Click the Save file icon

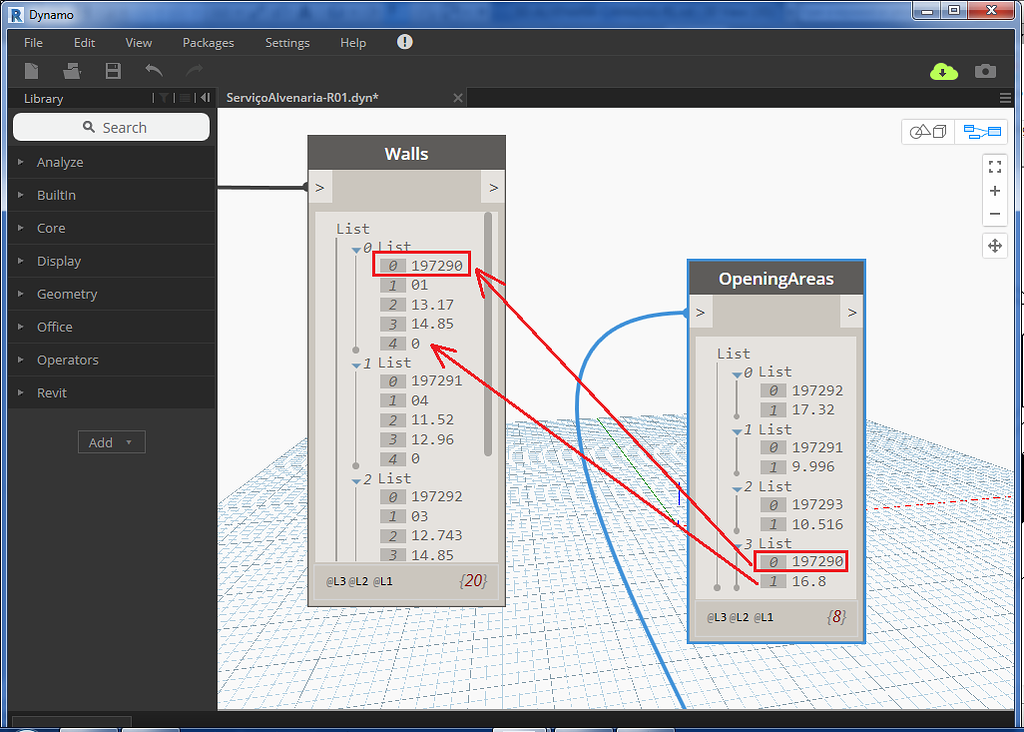point(112,71)
